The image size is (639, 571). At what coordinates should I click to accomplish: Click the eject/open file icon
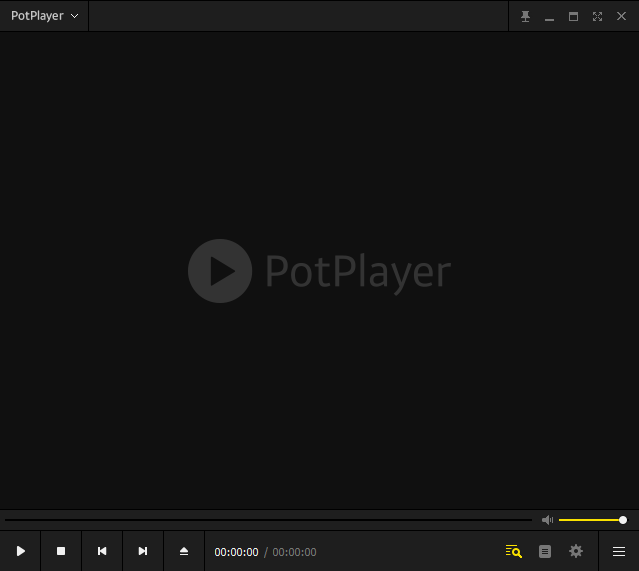pyautogui.click(x=184, y=551)
